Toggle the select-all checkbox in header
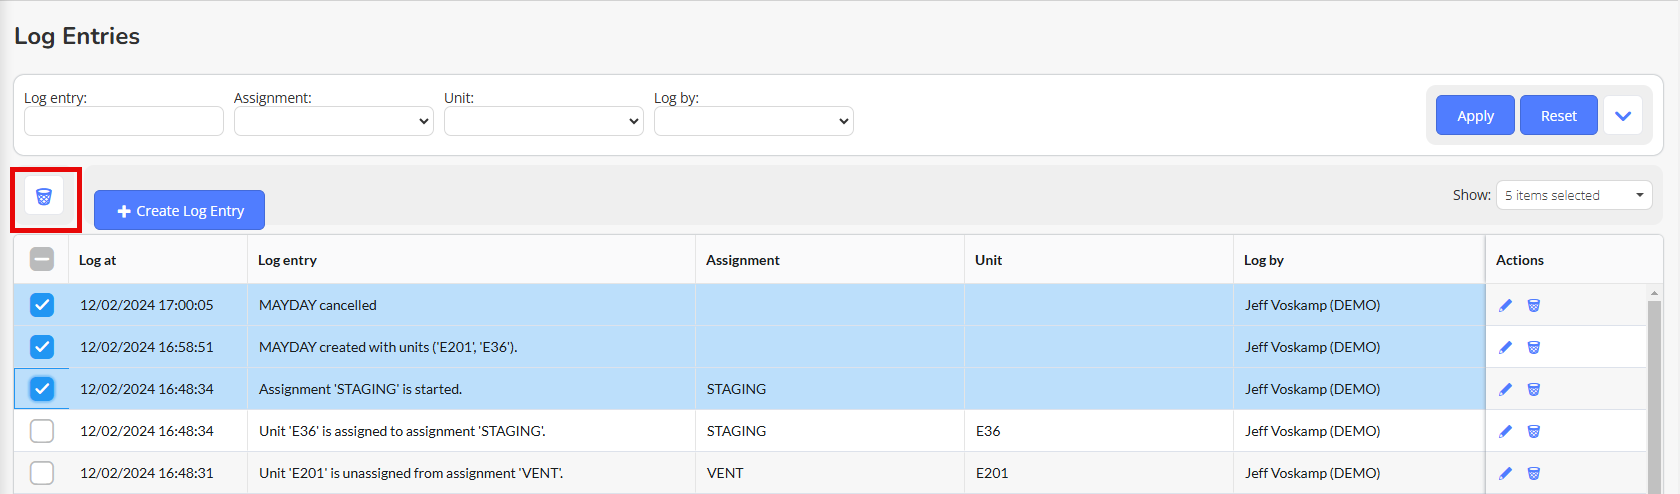The height and width of the screenshot is (494, 1680). [x=42, y=260]
